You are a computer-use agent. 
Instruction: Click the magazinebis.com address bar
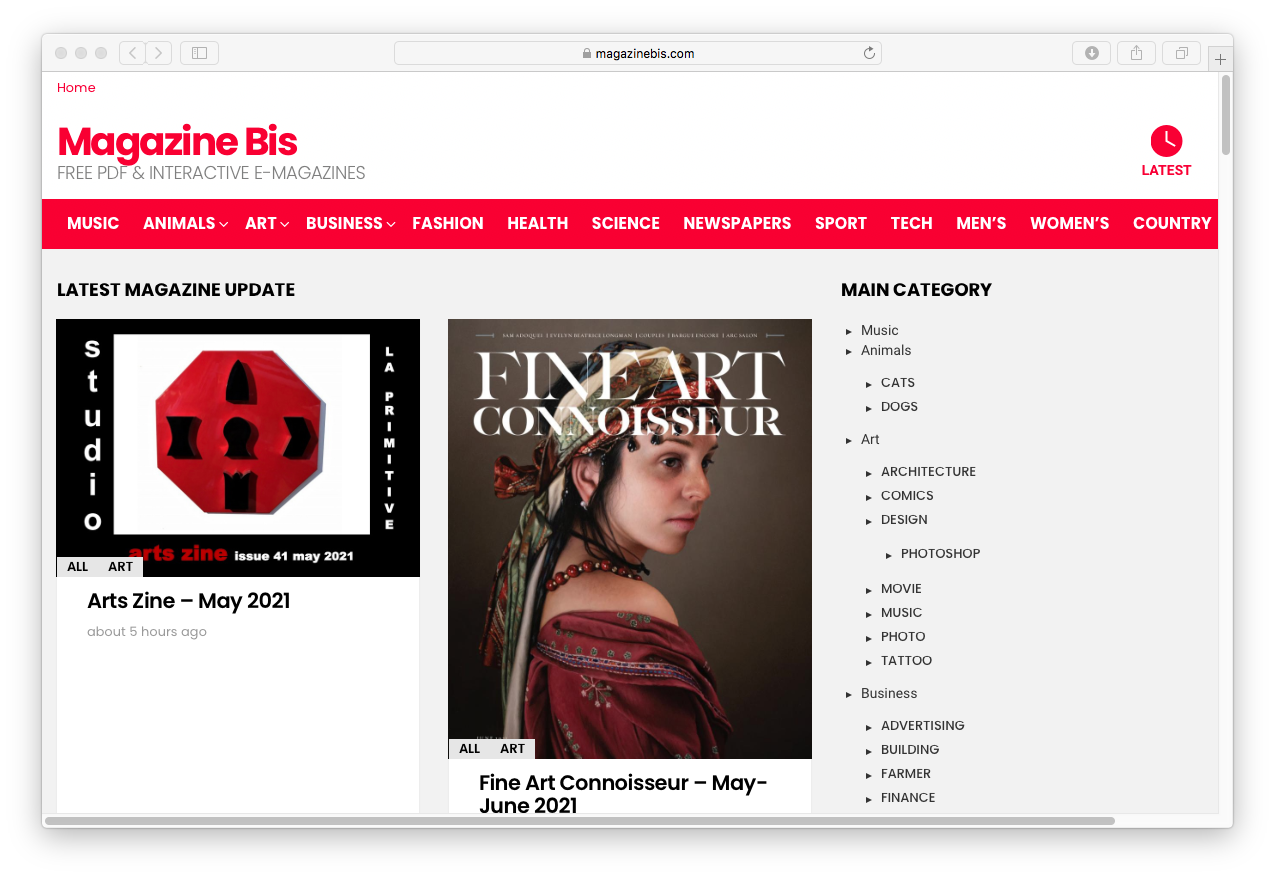tap(638, 53)
